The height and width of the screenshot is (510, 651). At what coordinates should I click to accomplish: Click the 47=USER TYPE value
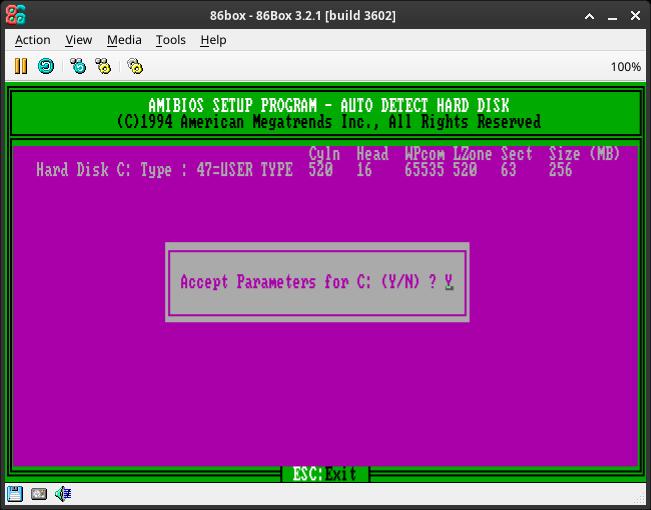pos(245,169)
